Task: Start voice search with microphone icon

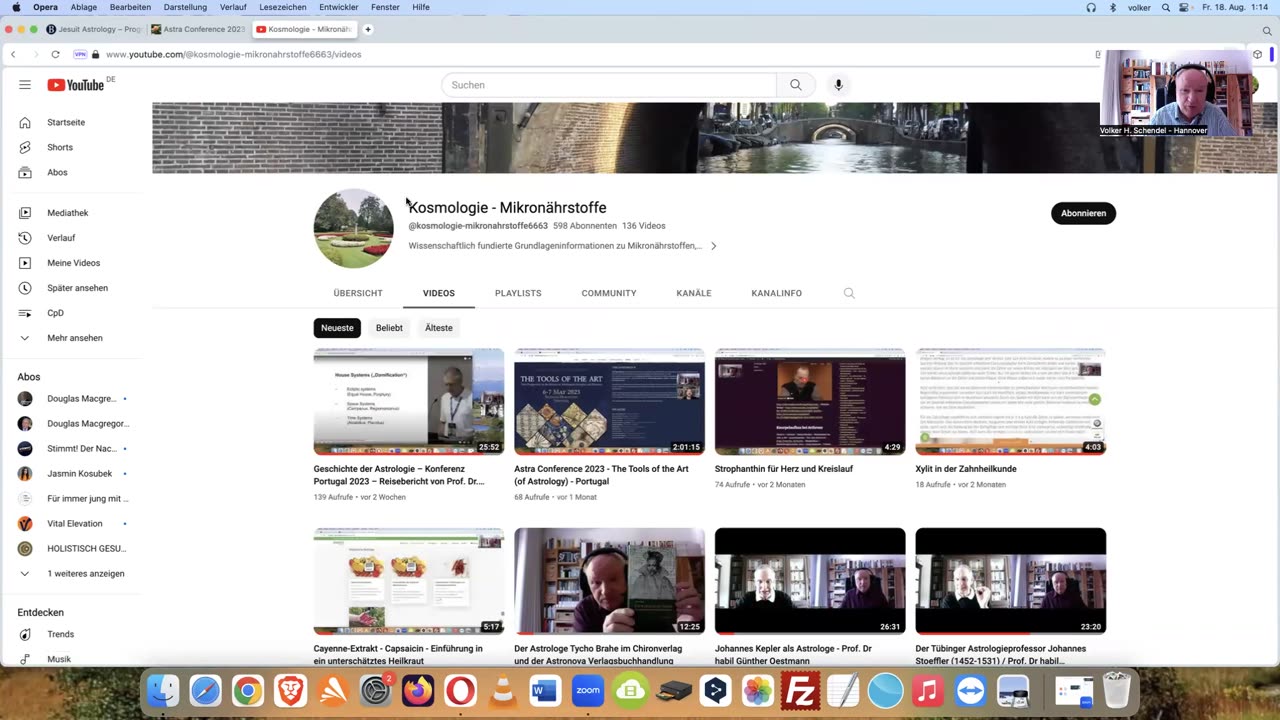Action: point(839,85)
